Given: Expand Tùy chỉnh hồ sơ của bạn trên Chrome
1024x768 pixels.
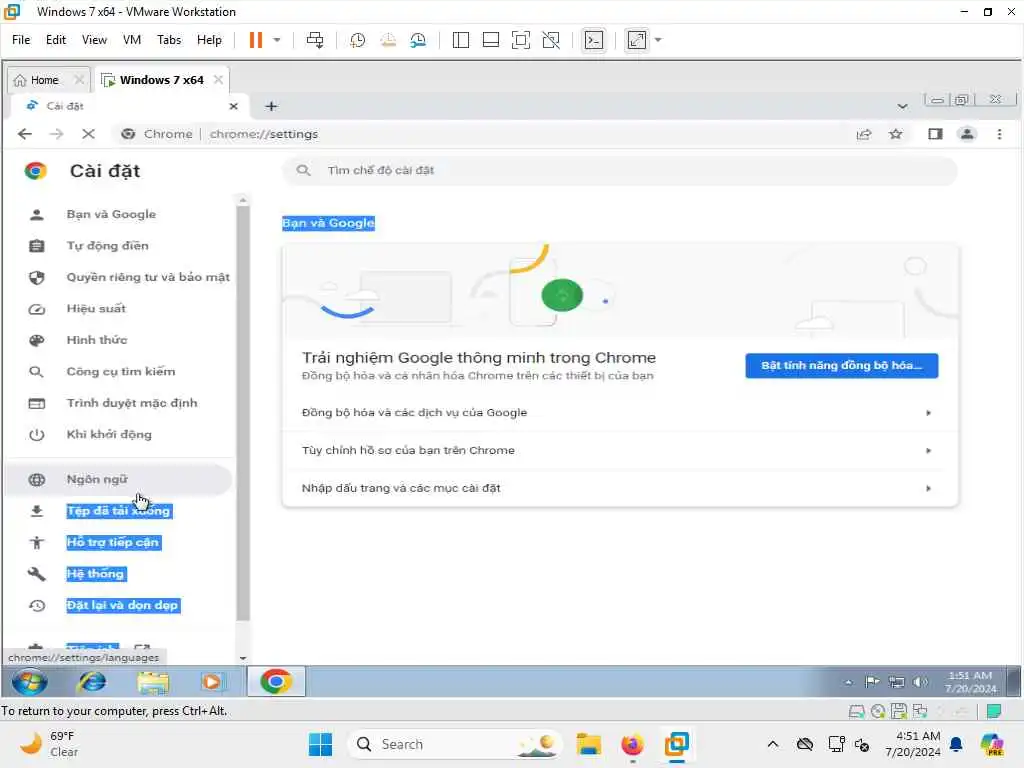Looking at the screenshot, I should coord(620,451).
